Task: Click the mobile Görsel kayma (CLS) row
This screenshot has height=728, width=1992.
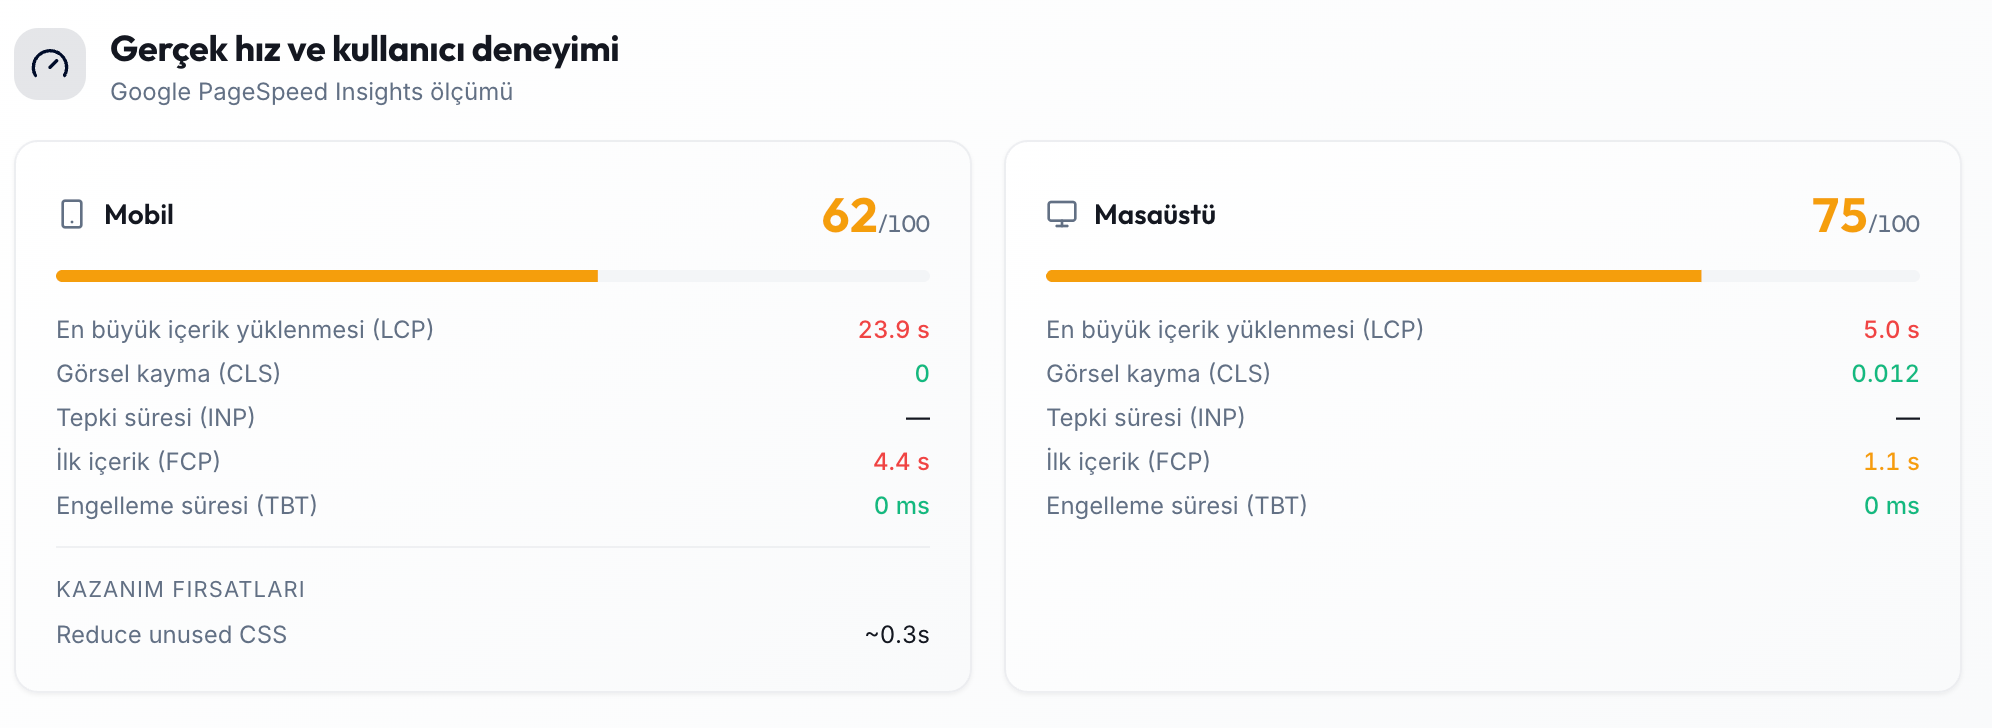Action: click(x=493, y=374)
